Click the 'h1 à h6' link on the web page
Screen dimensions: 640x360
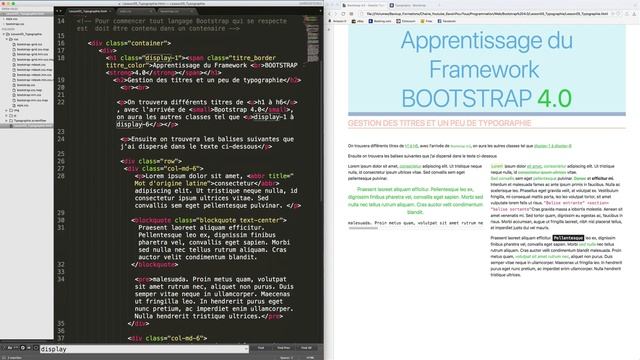(x=411, y=146)
